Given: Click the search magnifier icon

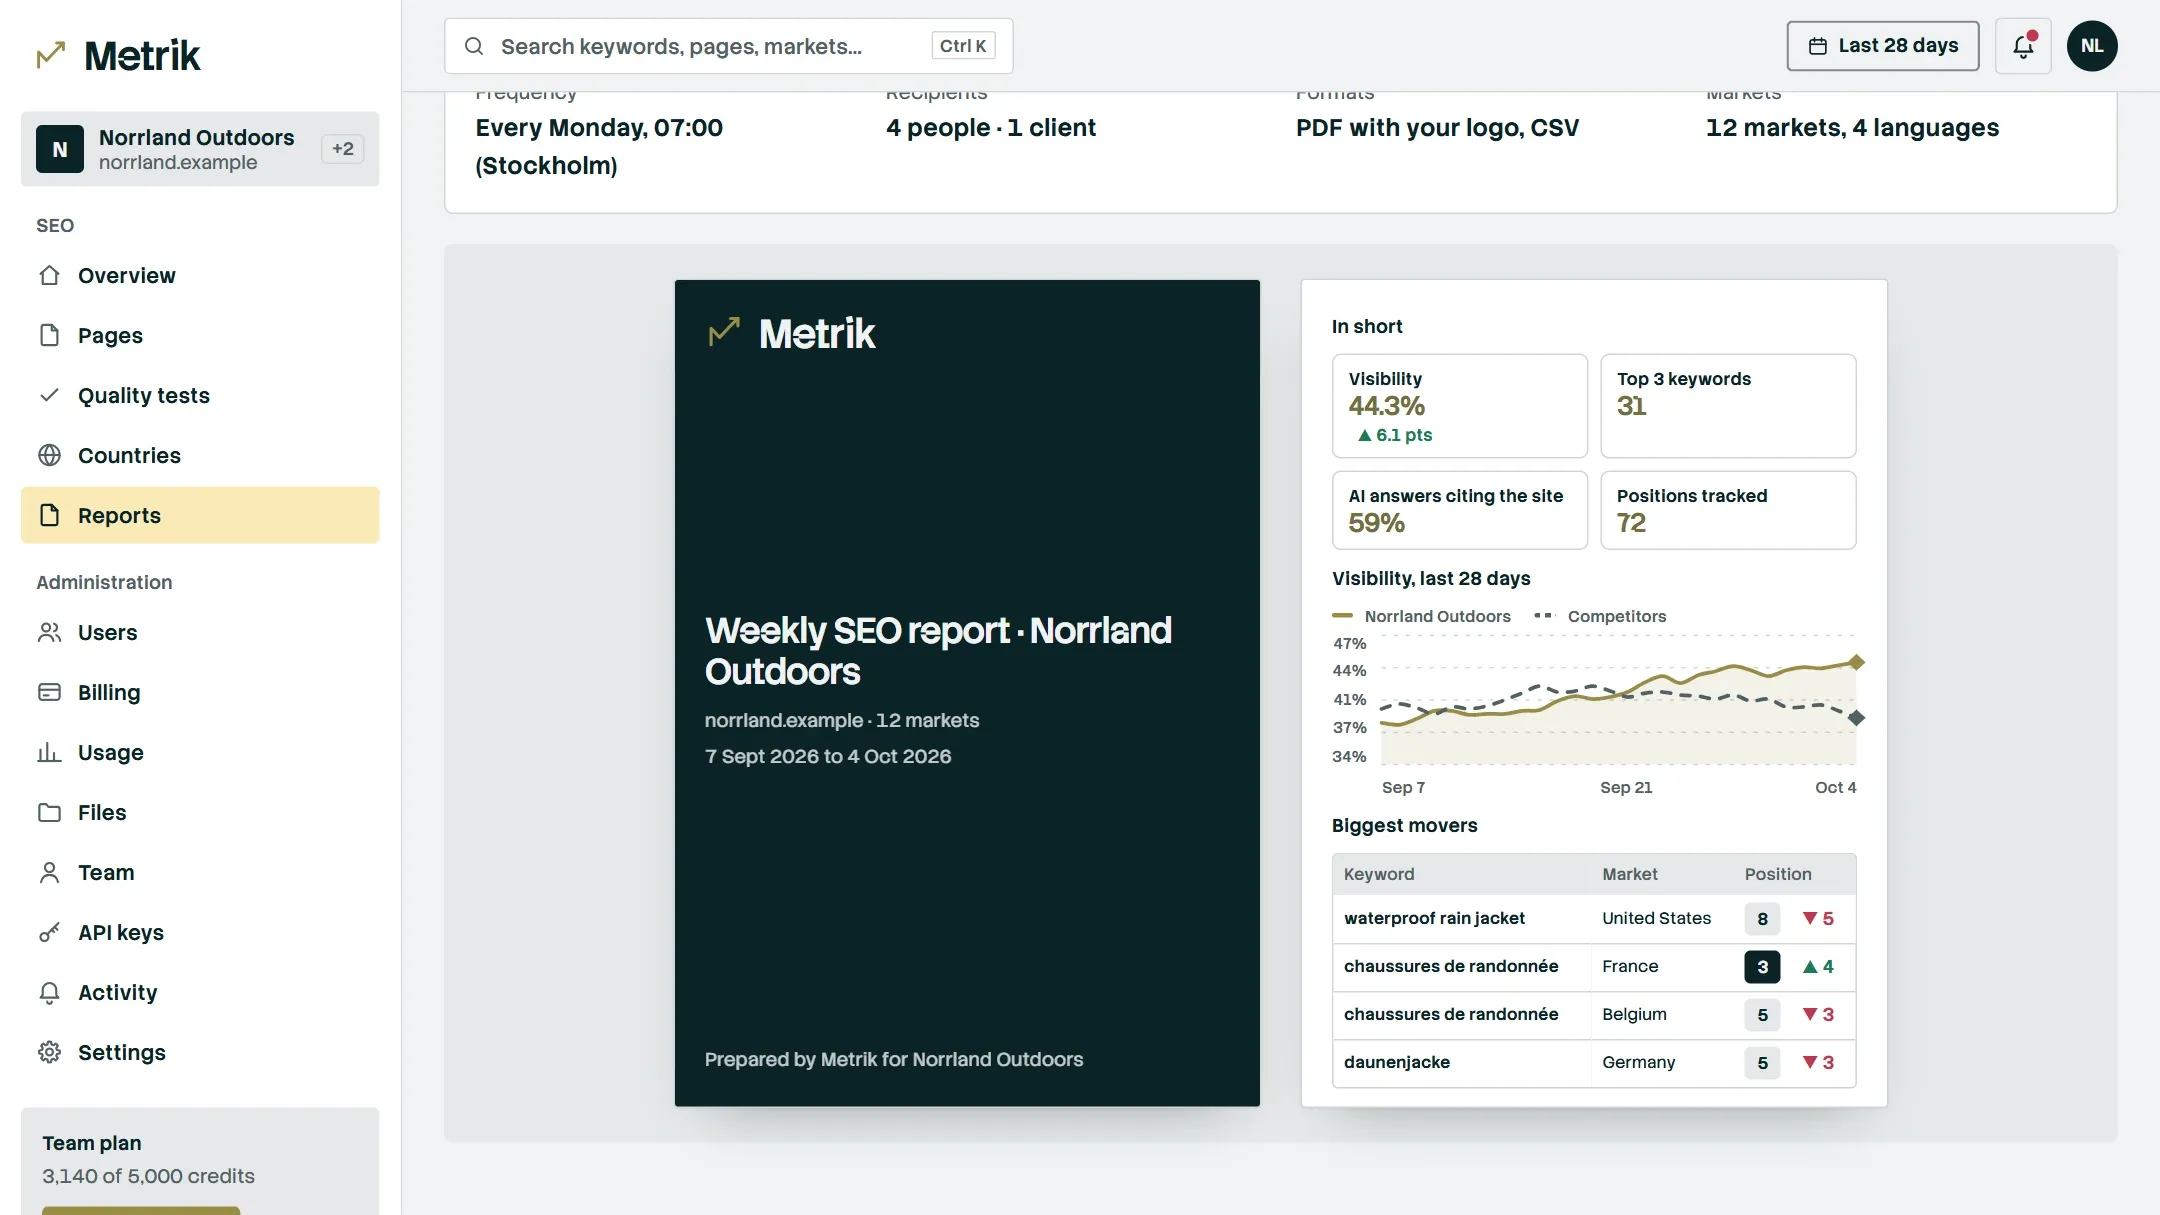Looking at the screenshot, I should pyautogui.click(x=474, y=46).
